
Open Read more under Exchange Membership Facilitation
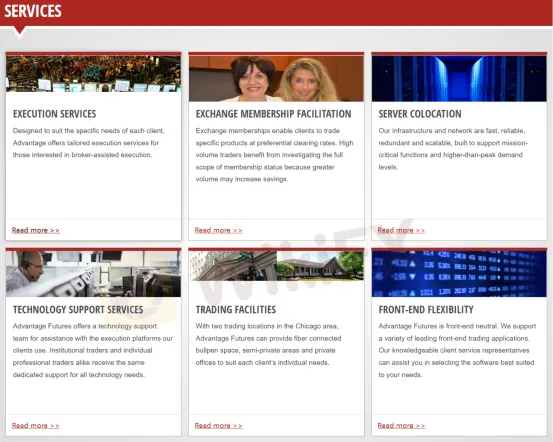click(218, 230)
